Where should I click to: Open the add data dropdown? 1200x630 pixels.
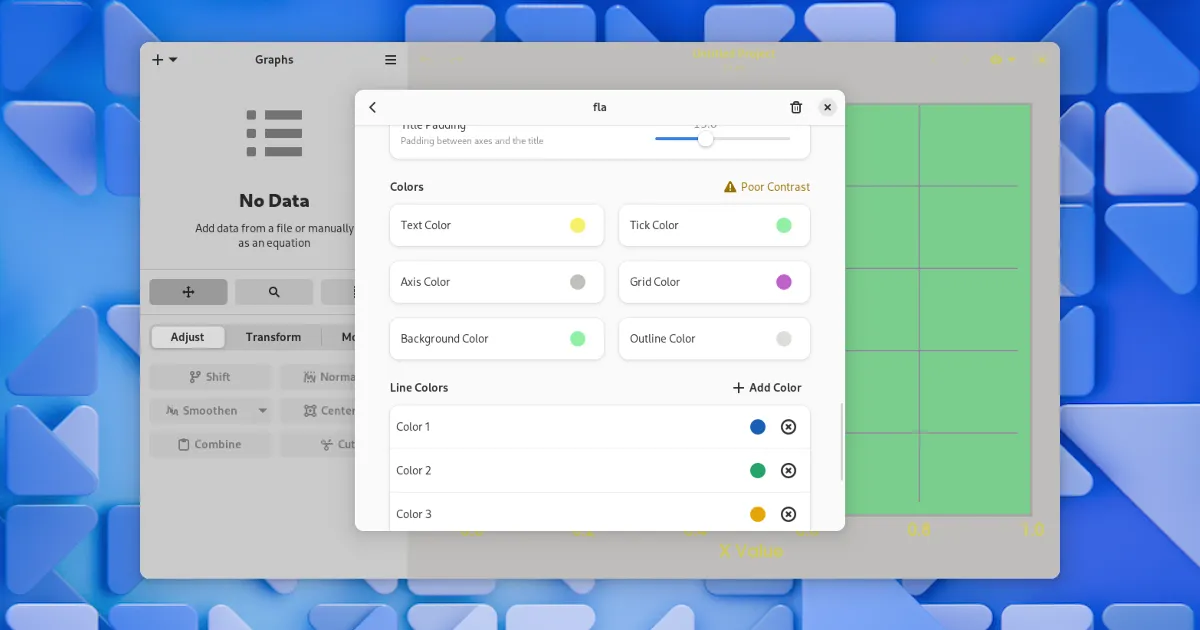click(164, 60)
